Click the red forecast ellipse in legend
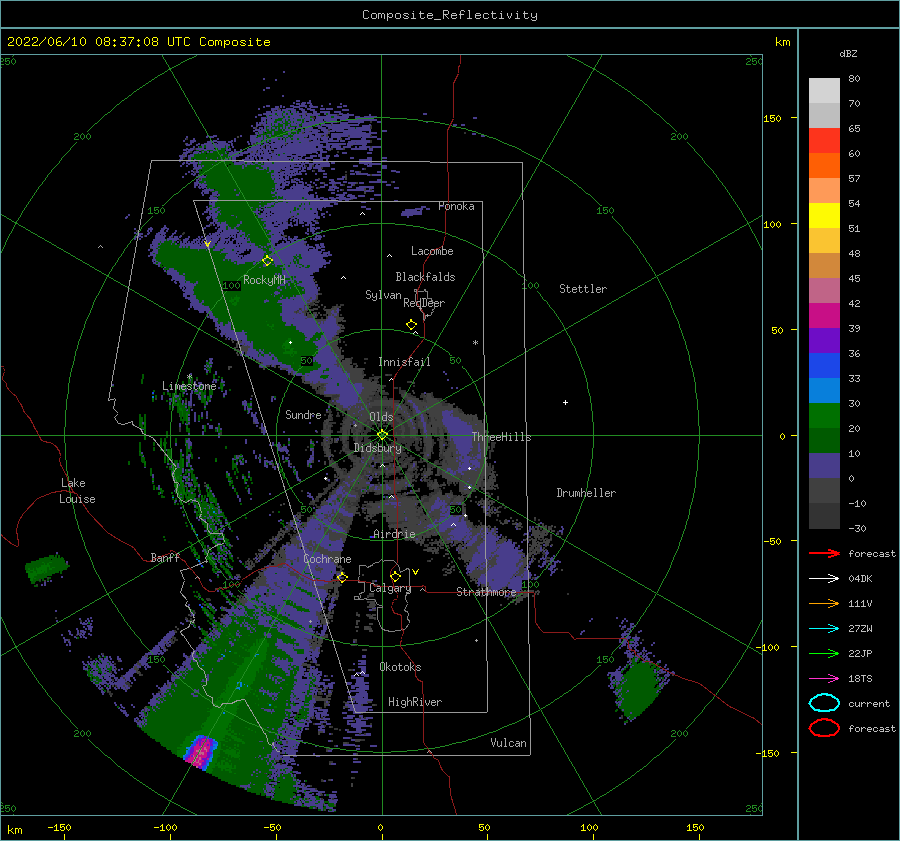Viewport: 900px width, 841px height. click(x=824, y=728)
